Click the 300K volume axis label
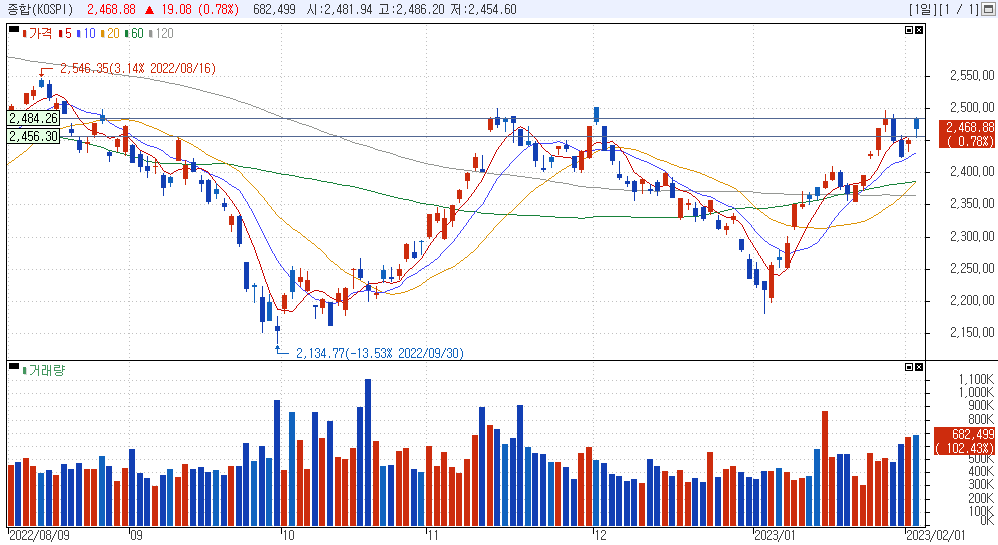Screen dimensions: 998x545 [x=980, y=485]
